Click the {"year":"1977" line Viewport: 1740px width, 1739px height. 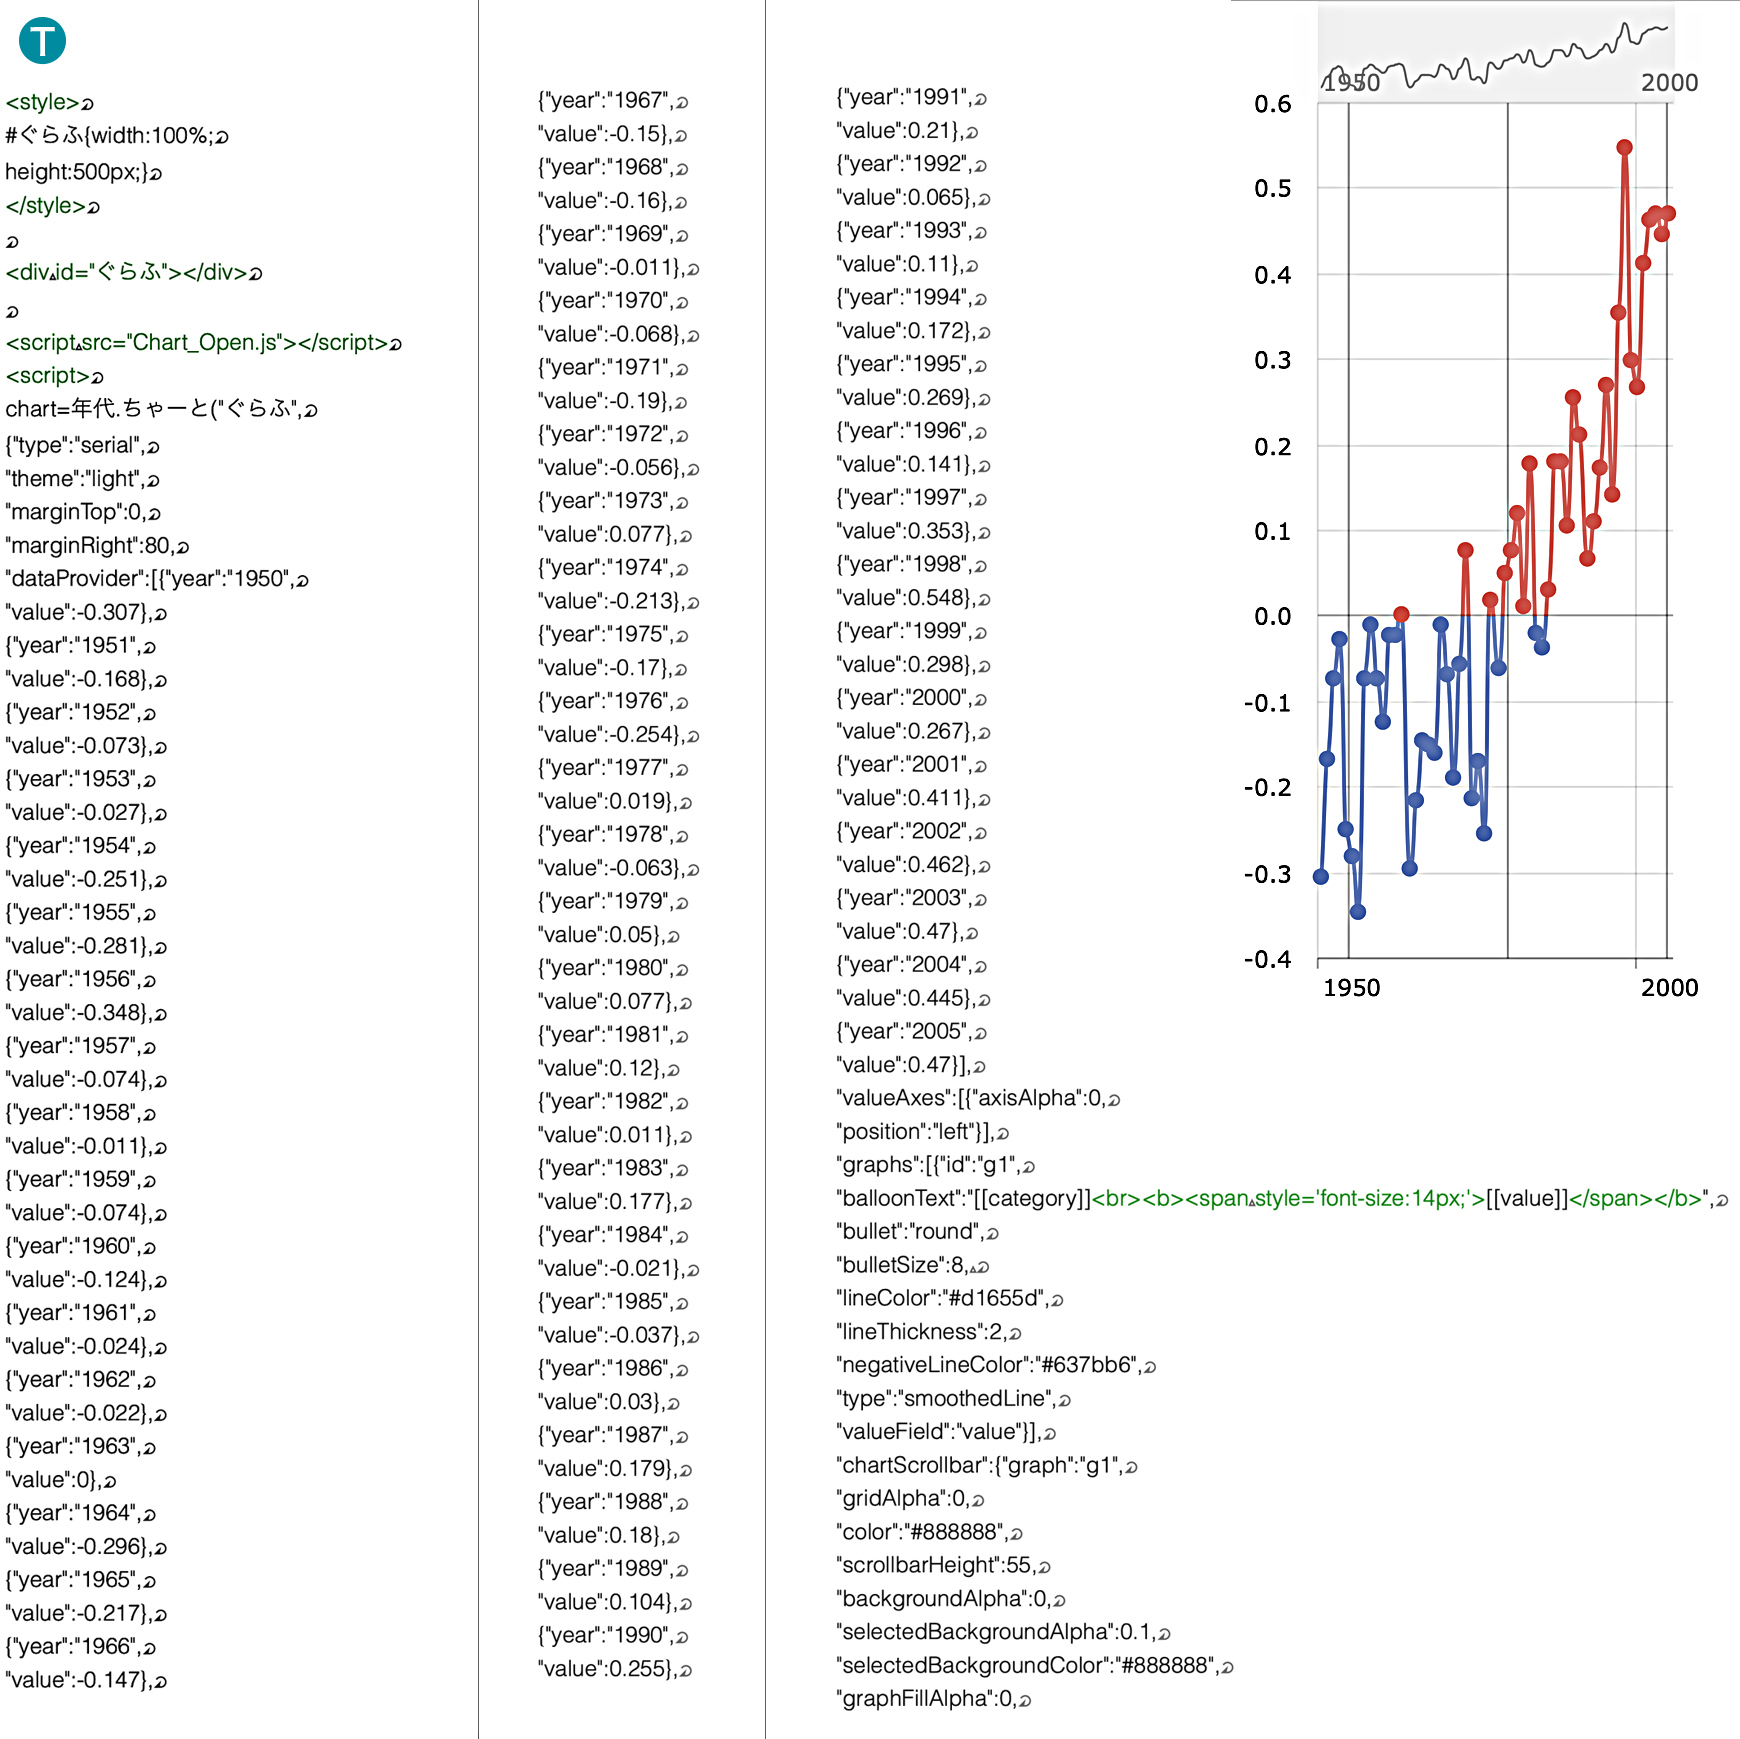coord(613,768)
